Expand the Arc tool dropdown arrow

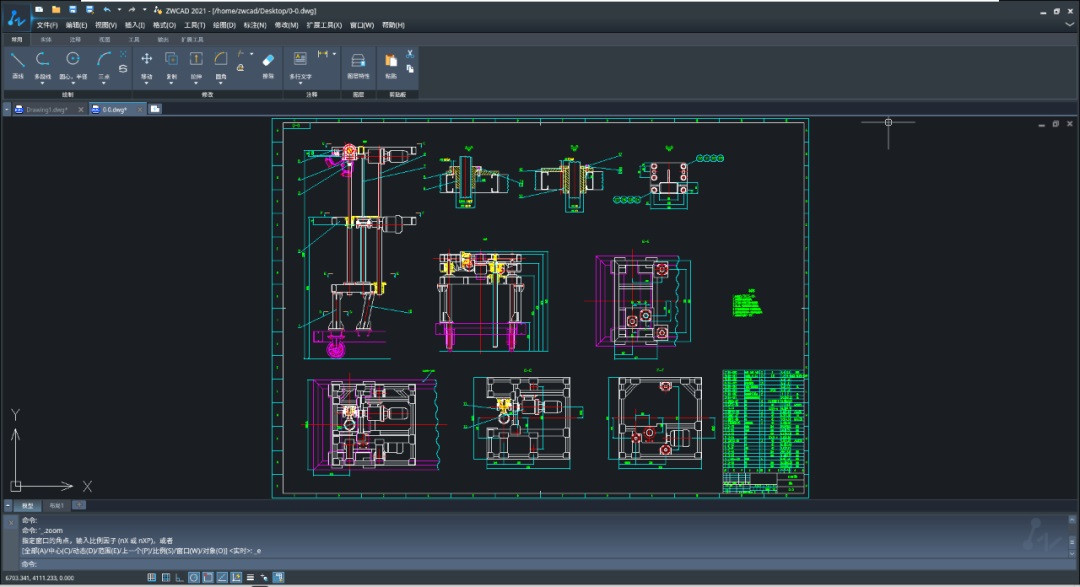103,83
